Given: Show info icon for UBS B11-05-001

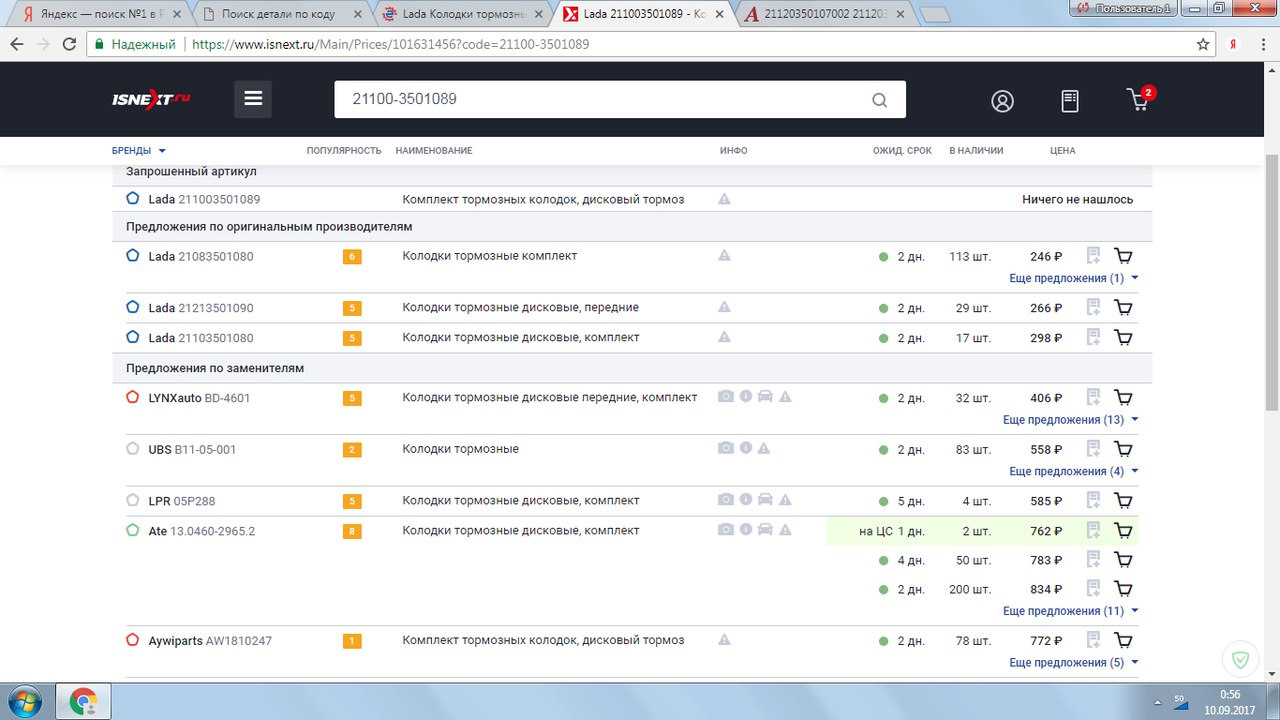Looking at the screenshot, I should tap(745, 449).
